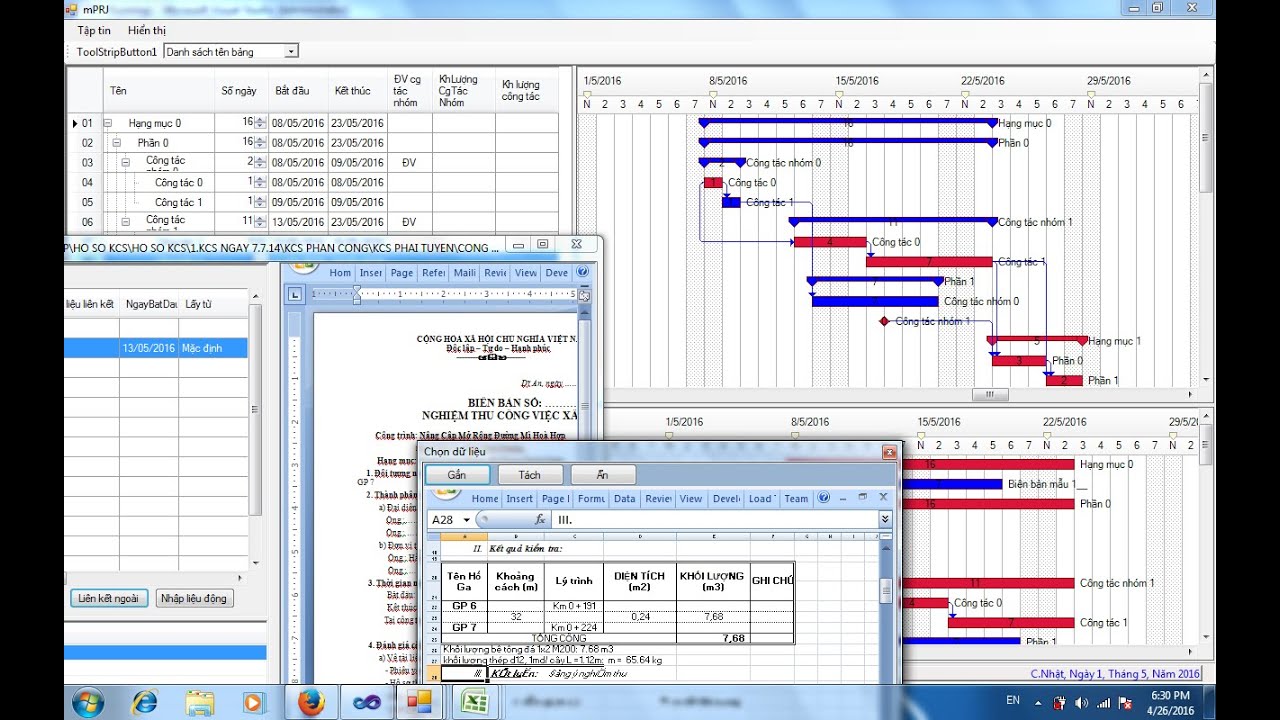Close the Chọn dữ liệu dialog
Image resolution: width=1280 pixels, height=720 pixels.
(889, 452)
